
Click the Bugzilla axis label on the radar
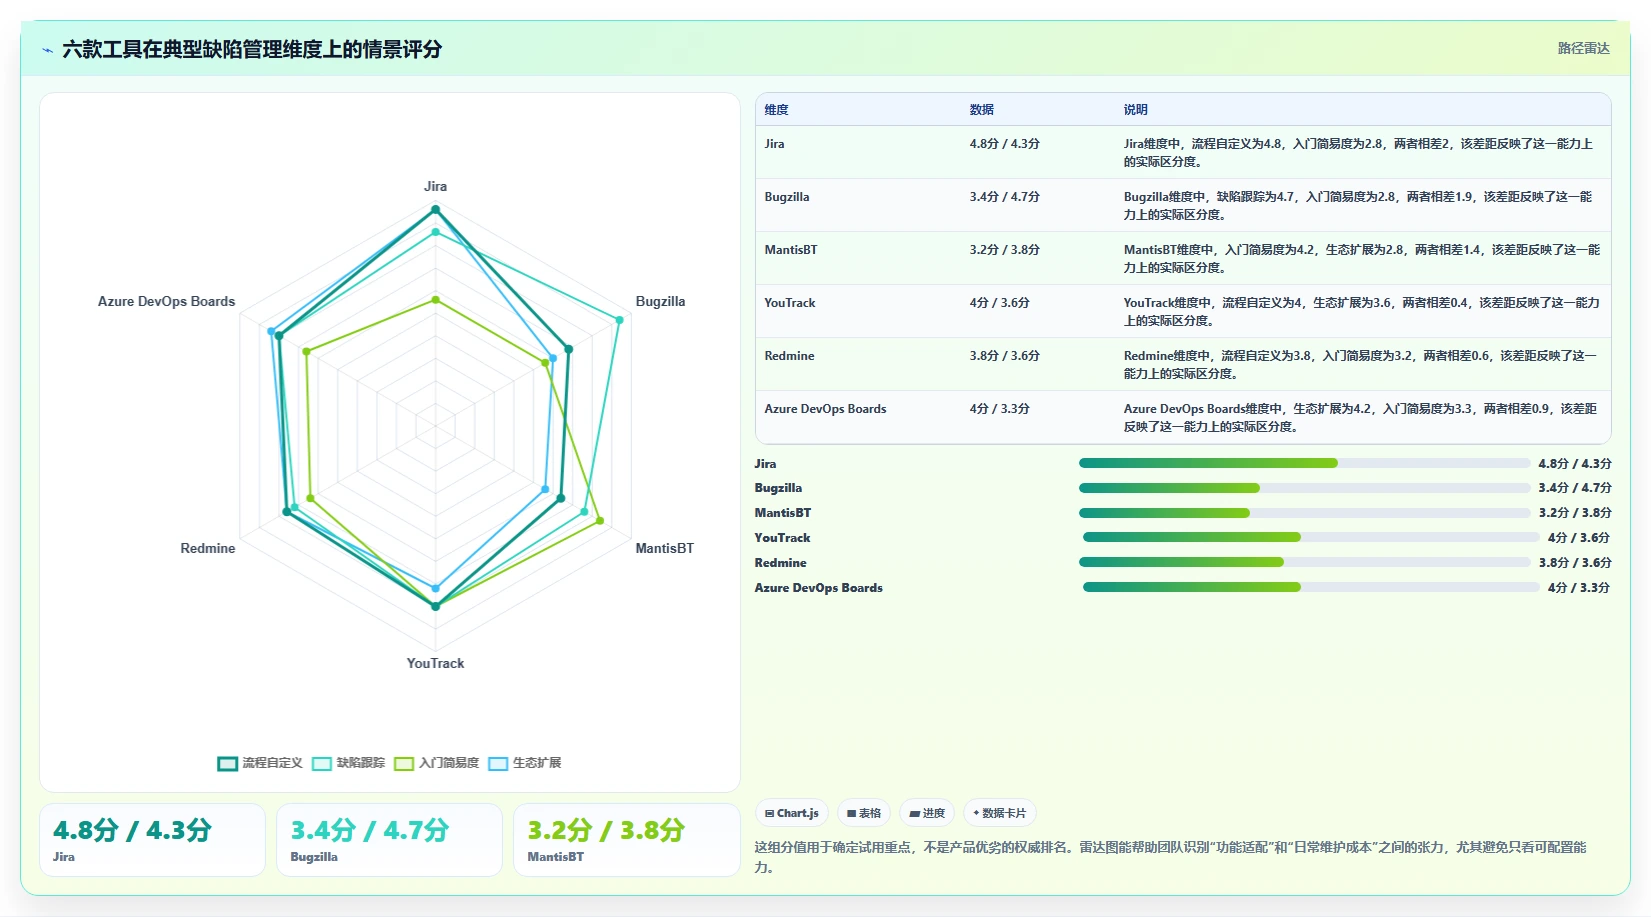point(661,302)
